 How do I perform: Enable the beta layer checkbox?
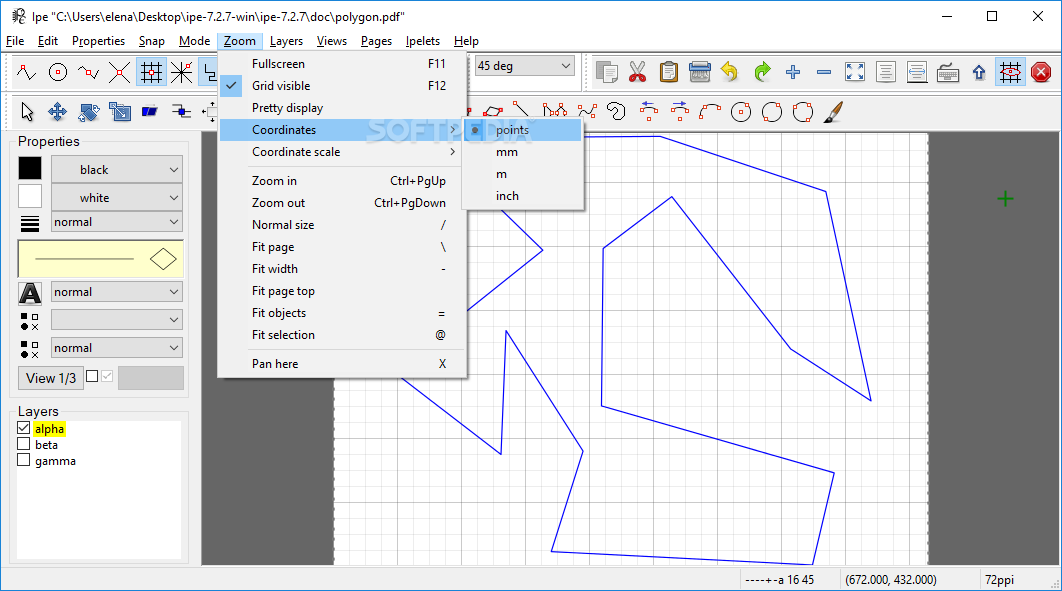coord(24,444)
